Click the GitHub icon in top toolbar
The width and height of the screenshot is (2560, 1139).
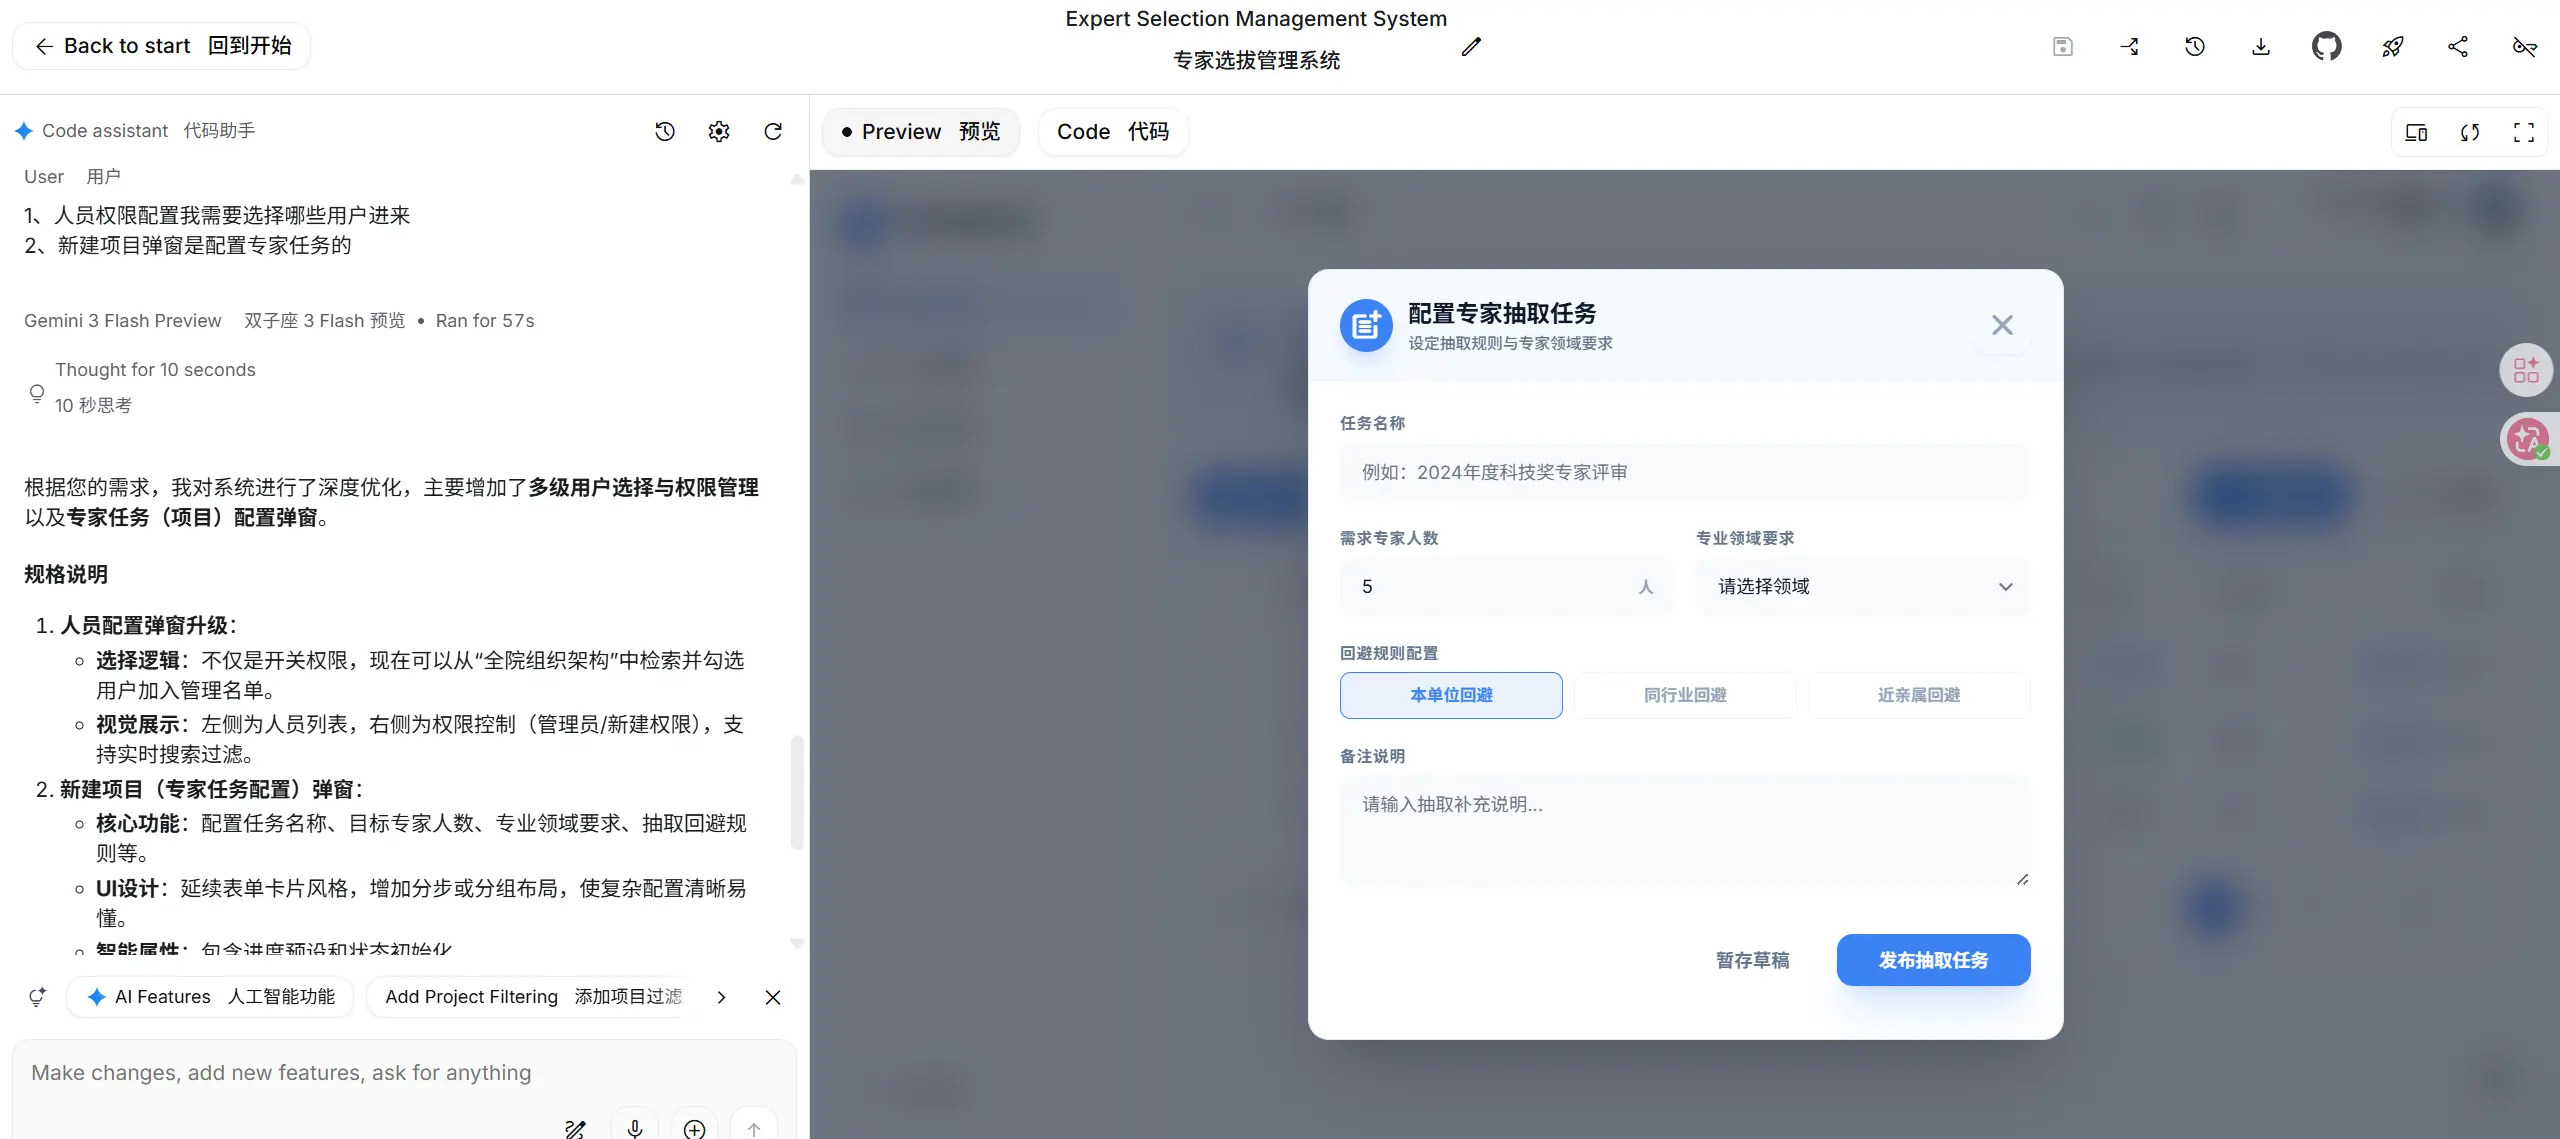coord(2326,46)
